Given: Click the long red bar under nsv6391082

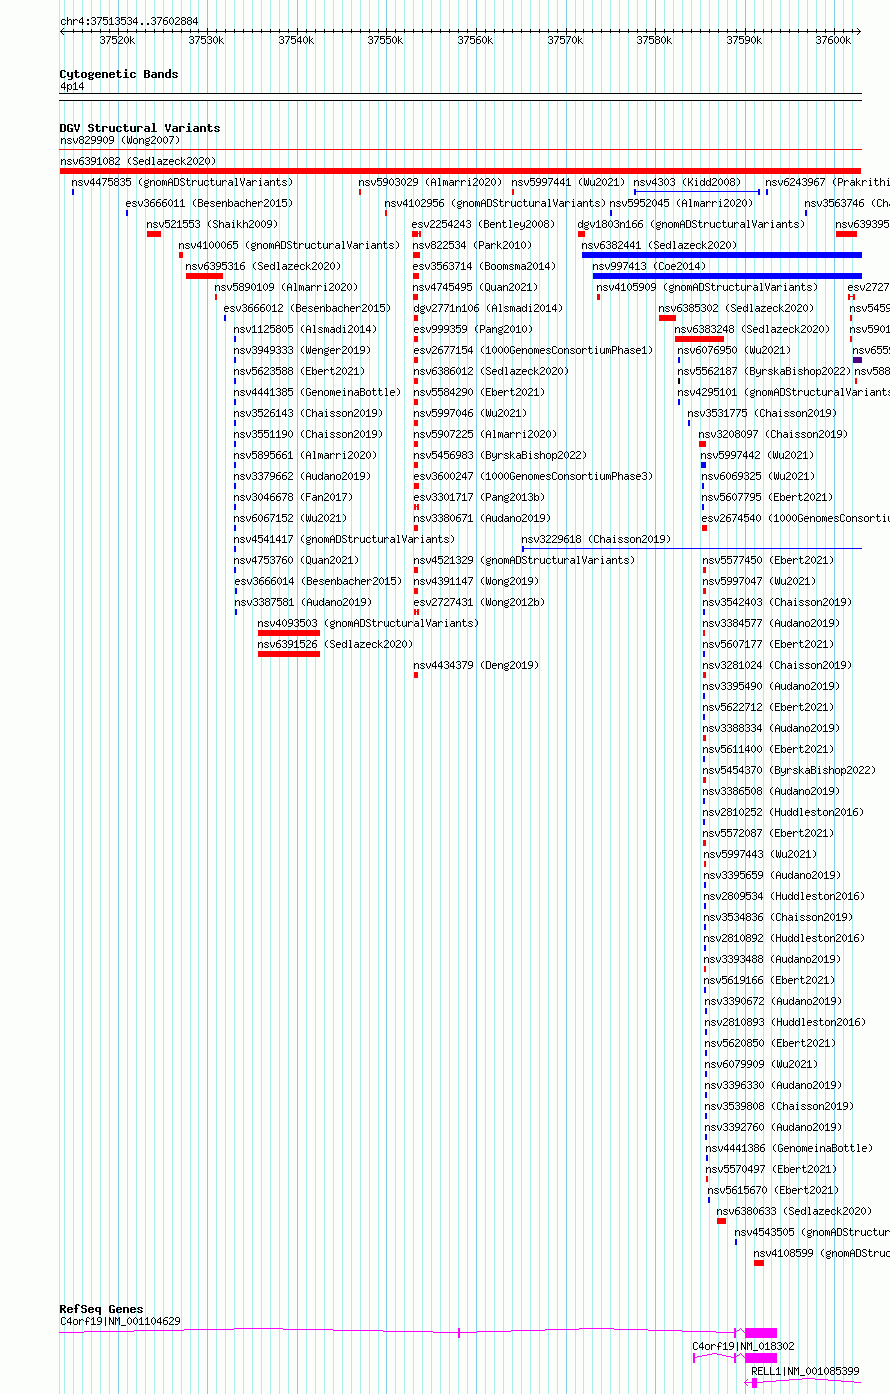Looking at the screenshot, I should click(x=460, y=171).
